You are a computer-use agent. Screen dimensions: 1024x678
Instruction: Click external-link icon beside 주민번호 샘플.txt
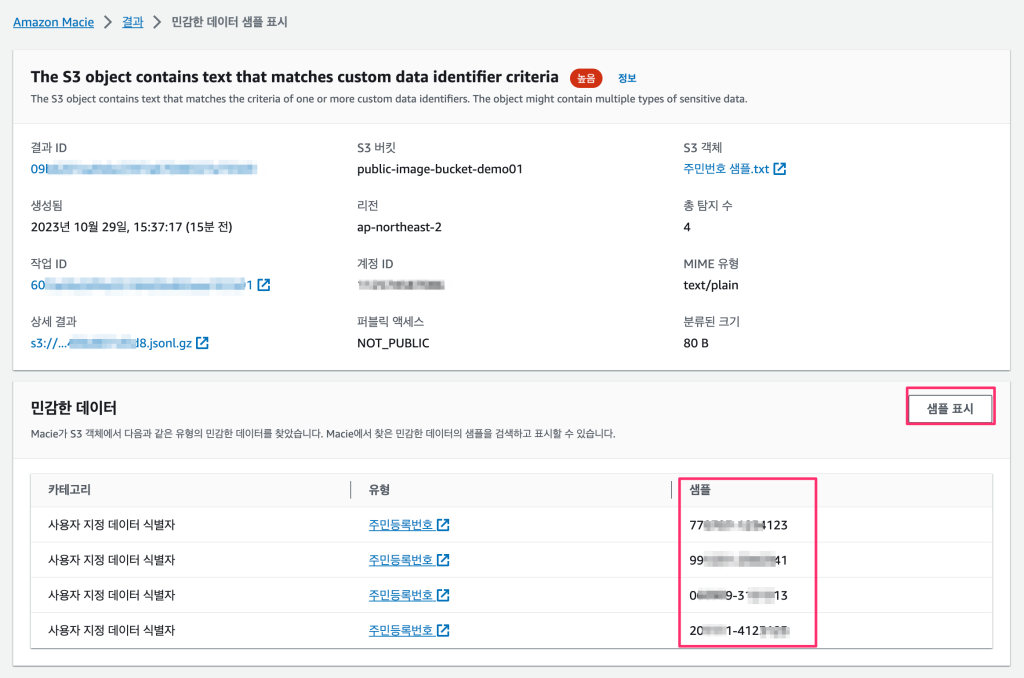tap(780, 169)
